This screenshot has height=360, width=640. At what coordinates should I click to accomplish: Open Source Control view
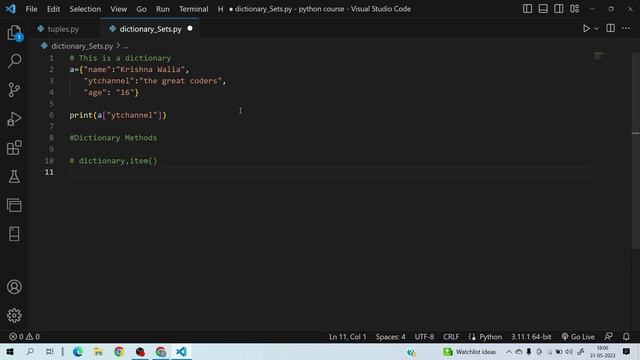click(14, 89)
